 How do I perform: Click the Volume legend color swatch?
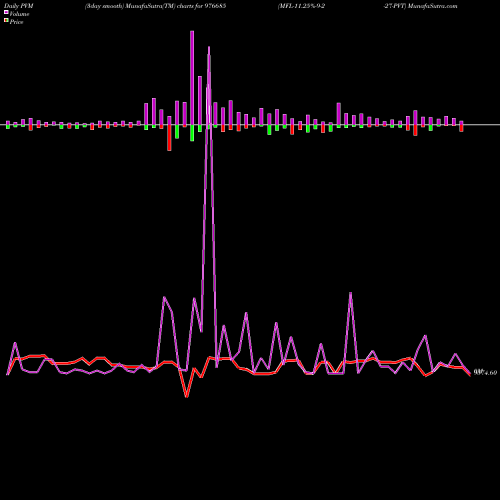[x=6, y=12]
